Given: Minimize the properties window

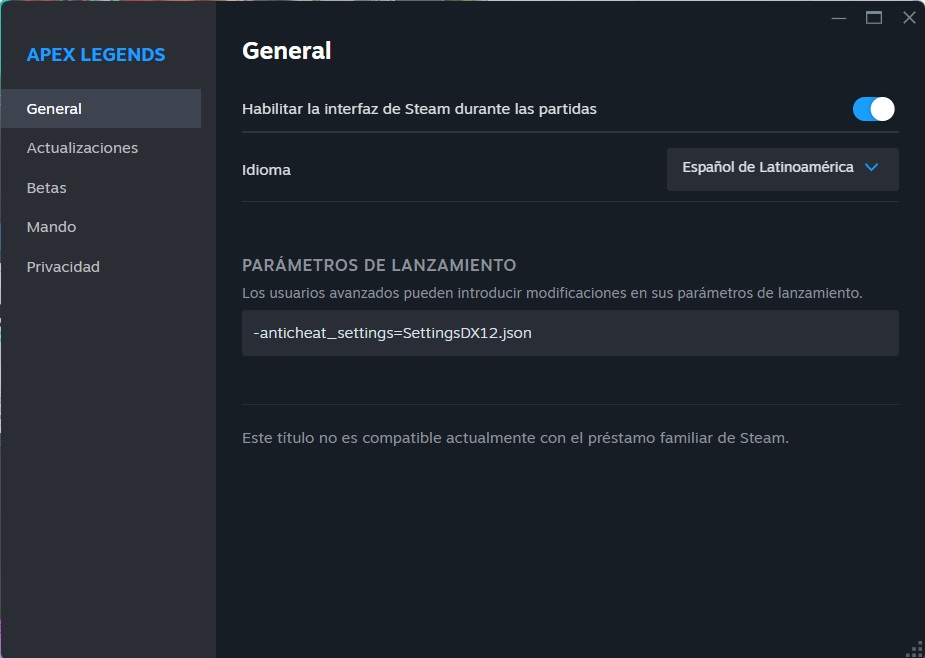Looking at the screenshot, I should (839, 18).
